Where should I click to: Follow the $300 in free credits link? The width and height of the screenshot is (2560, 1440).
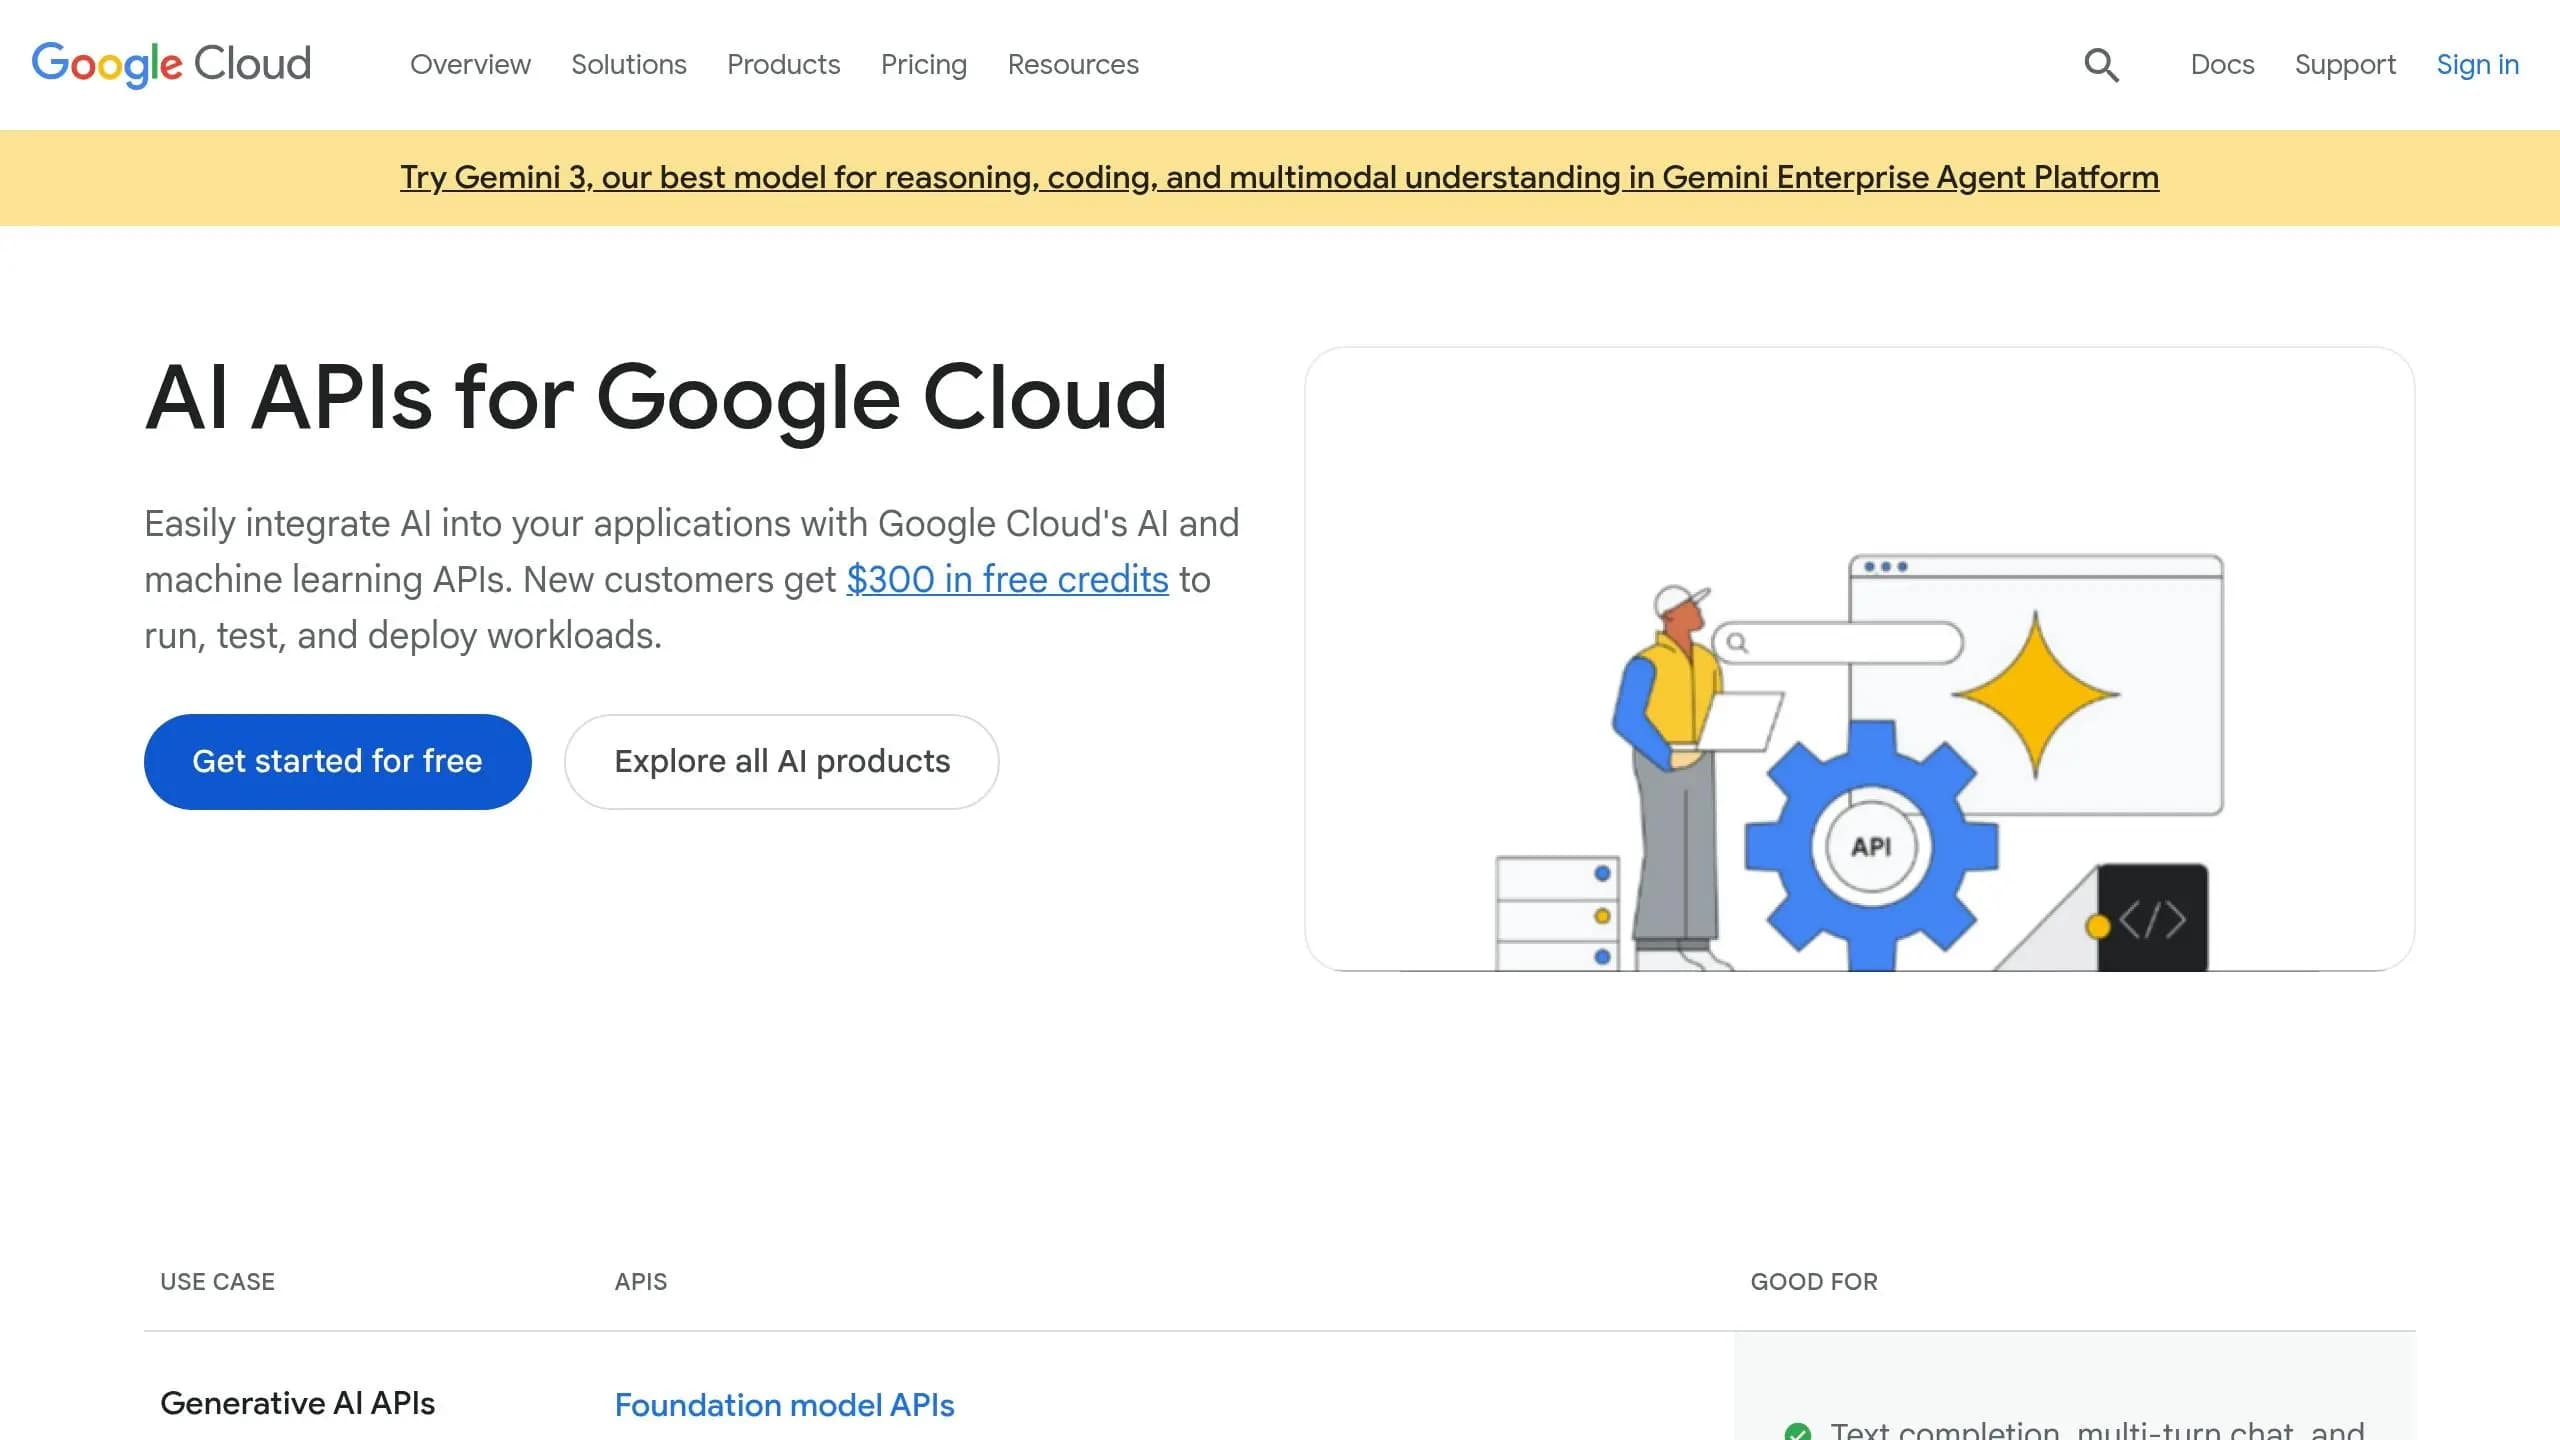pos(1007,579)
